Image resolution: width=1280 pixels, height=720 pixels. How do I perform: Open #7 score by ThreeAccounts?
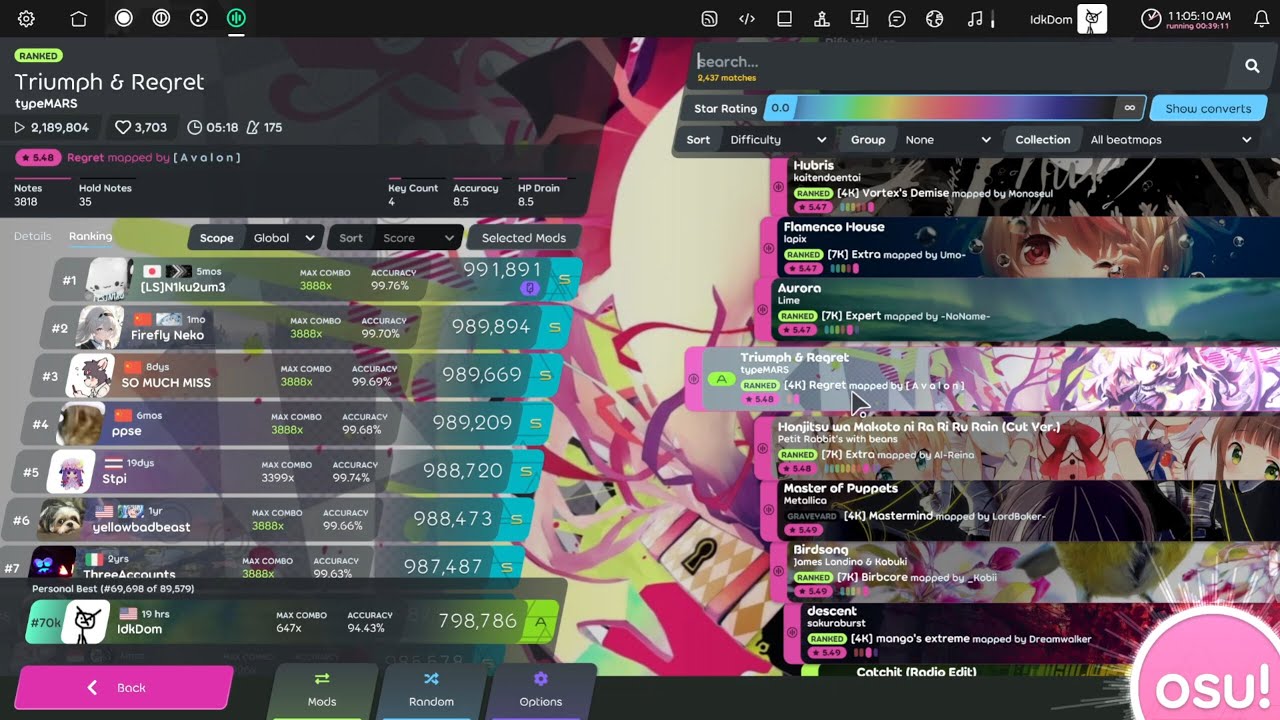coord(260,563)
